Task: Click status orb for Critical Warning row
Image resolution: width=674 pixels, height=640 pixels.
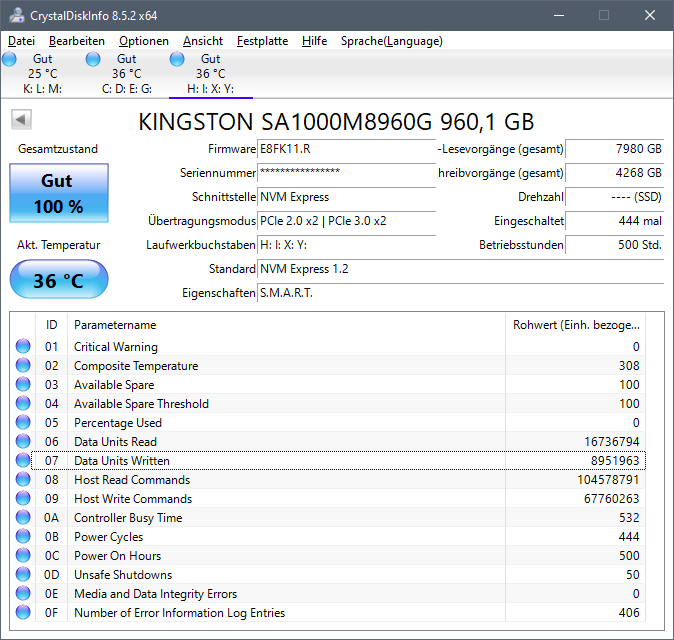Action: point(23,346)
